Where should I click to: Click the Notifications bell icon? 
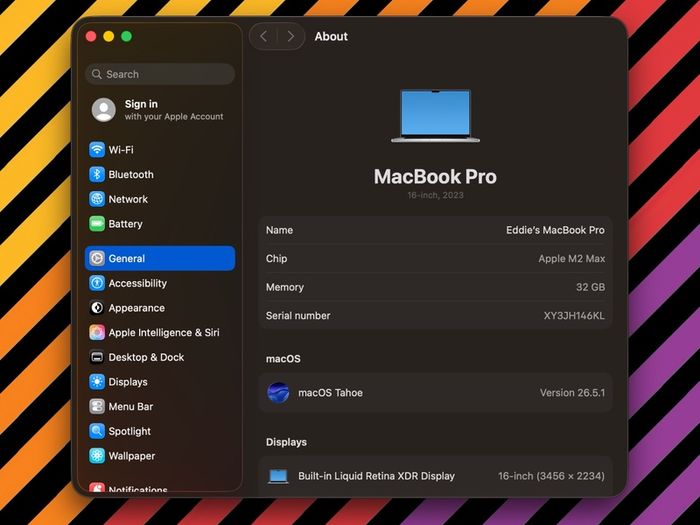pos(97,487)
